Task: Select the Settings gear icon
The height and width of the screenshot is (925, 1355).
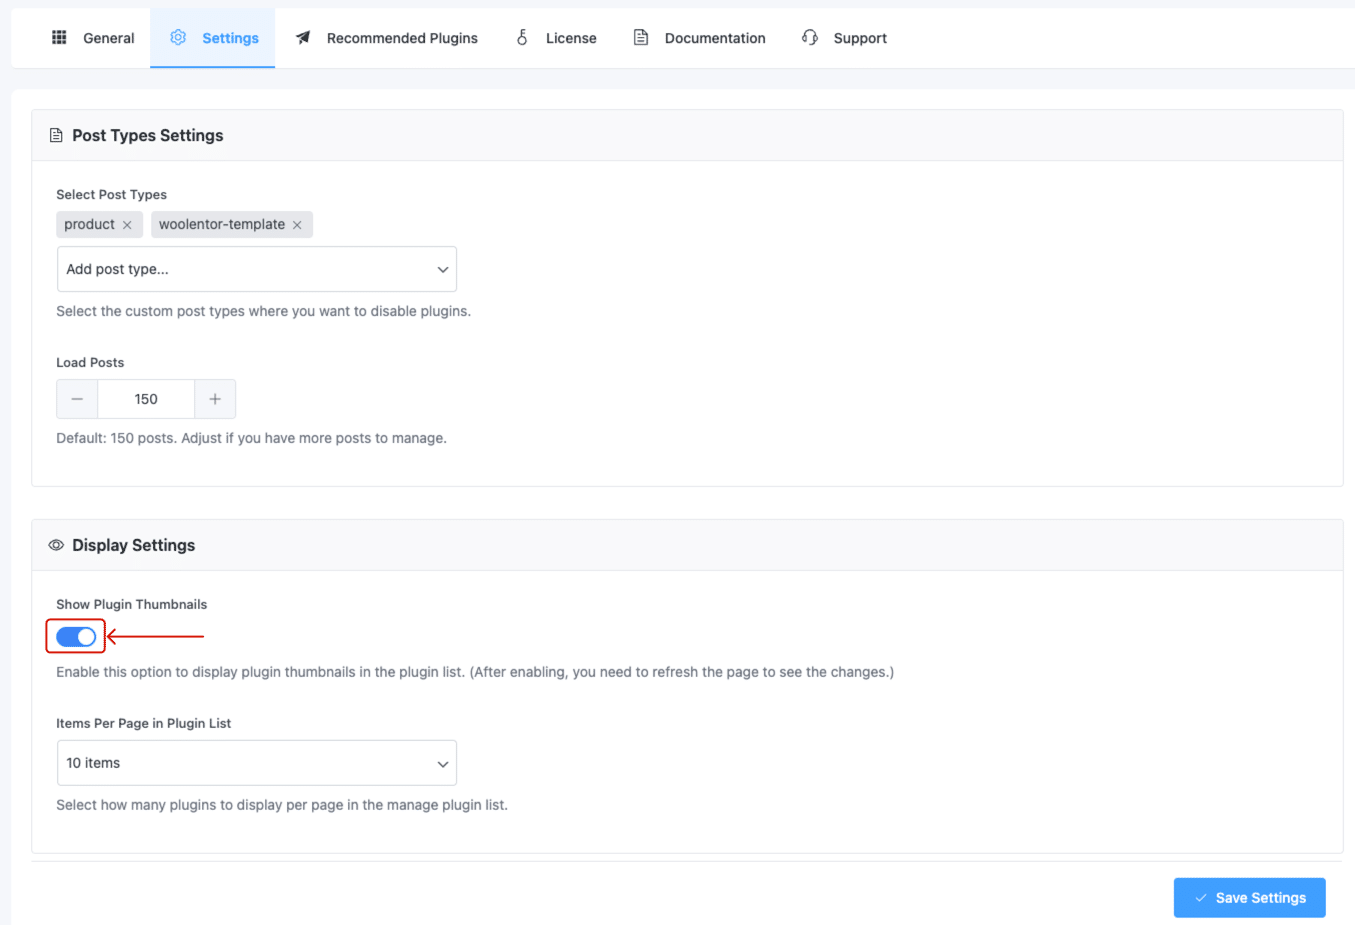Action: point(178,37)
